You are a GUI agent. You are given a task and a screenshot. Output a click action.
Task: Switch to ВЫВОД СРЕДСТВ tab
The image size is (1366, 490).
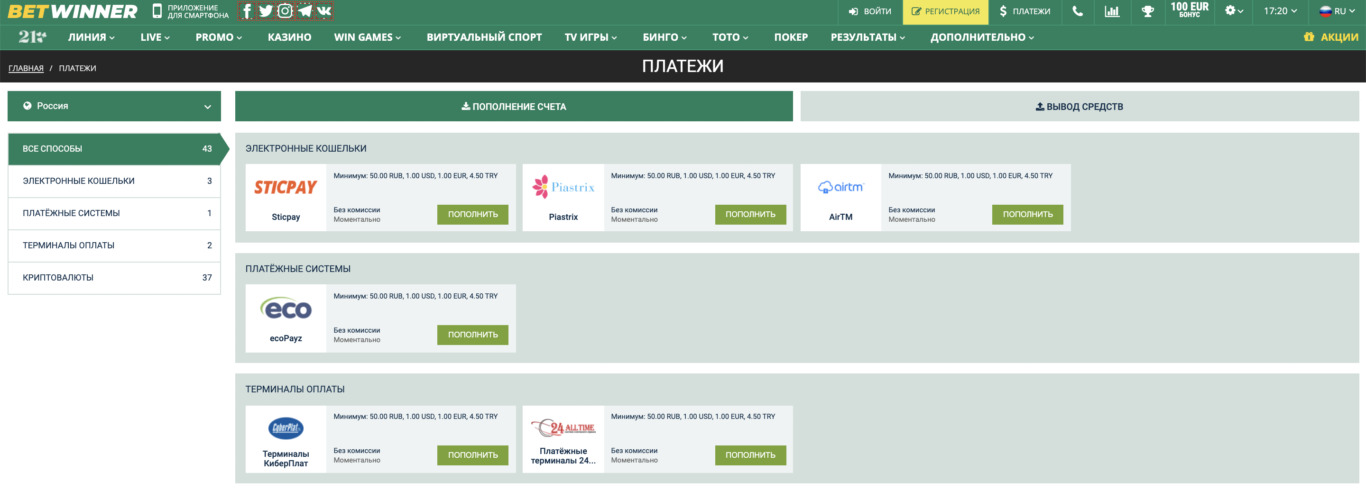pos(1080,106)
